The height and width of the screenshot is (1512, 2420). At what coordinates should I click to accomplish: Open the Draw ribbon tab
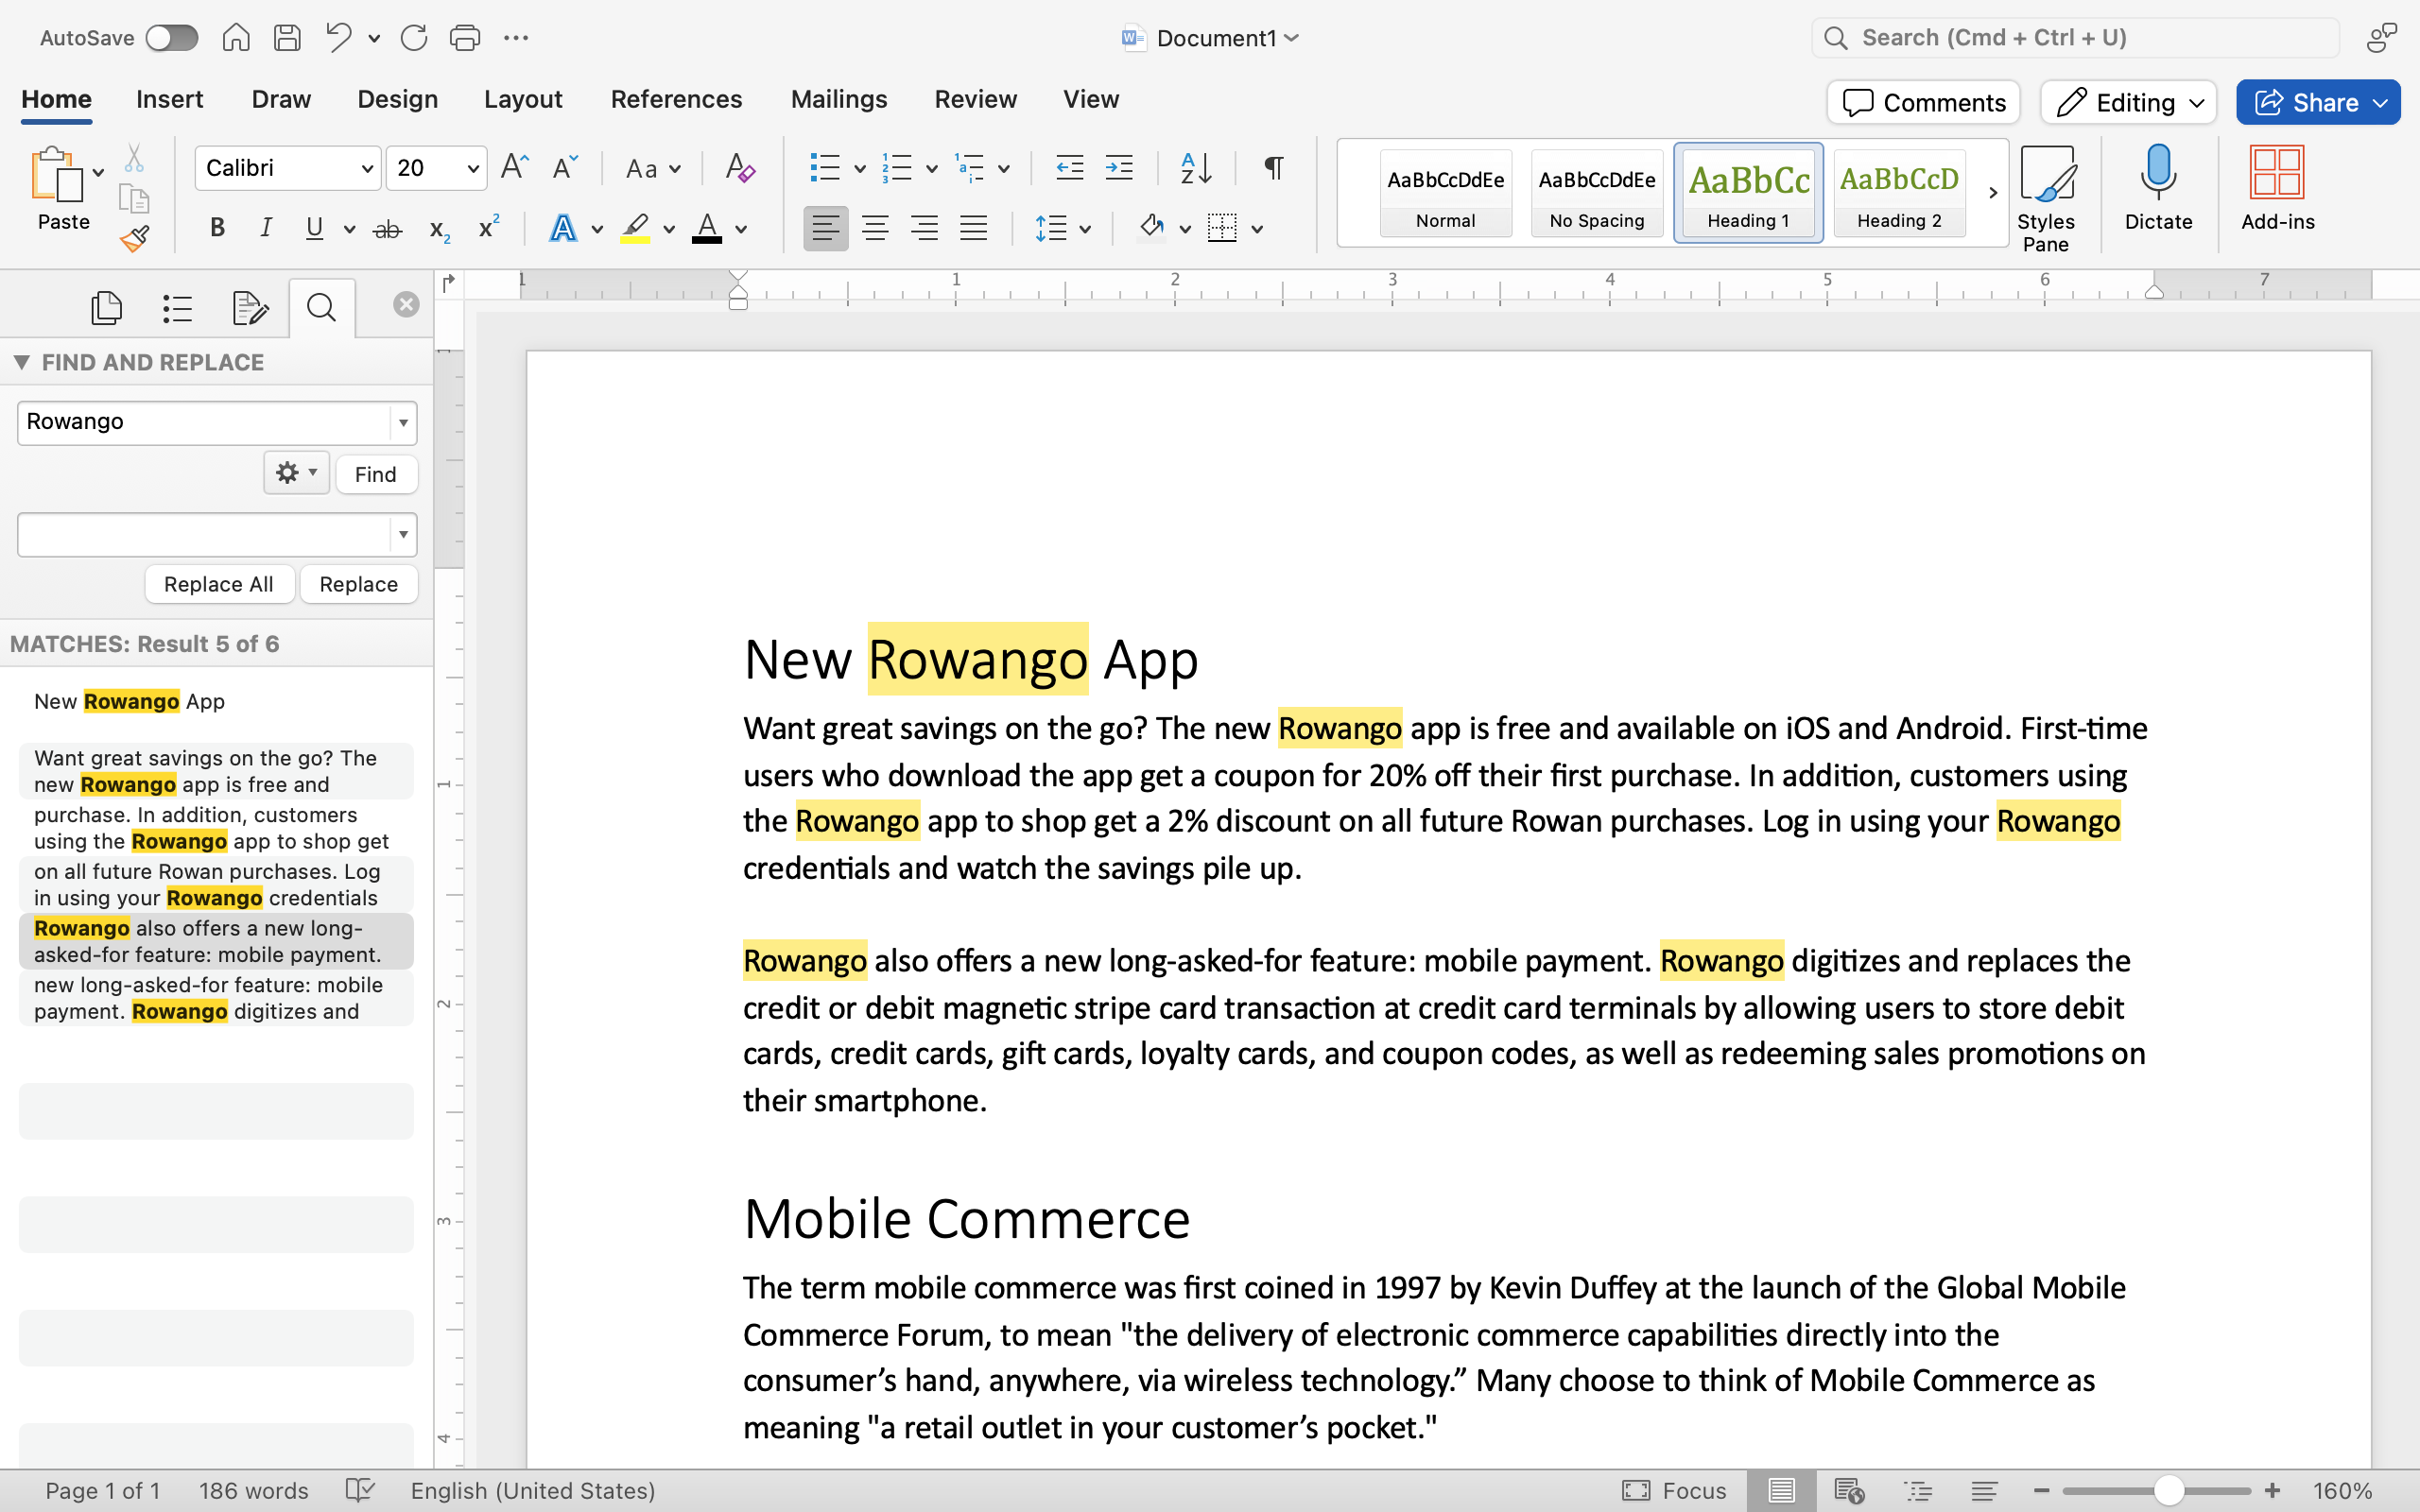pyautogui.click(x=281, y=99)
